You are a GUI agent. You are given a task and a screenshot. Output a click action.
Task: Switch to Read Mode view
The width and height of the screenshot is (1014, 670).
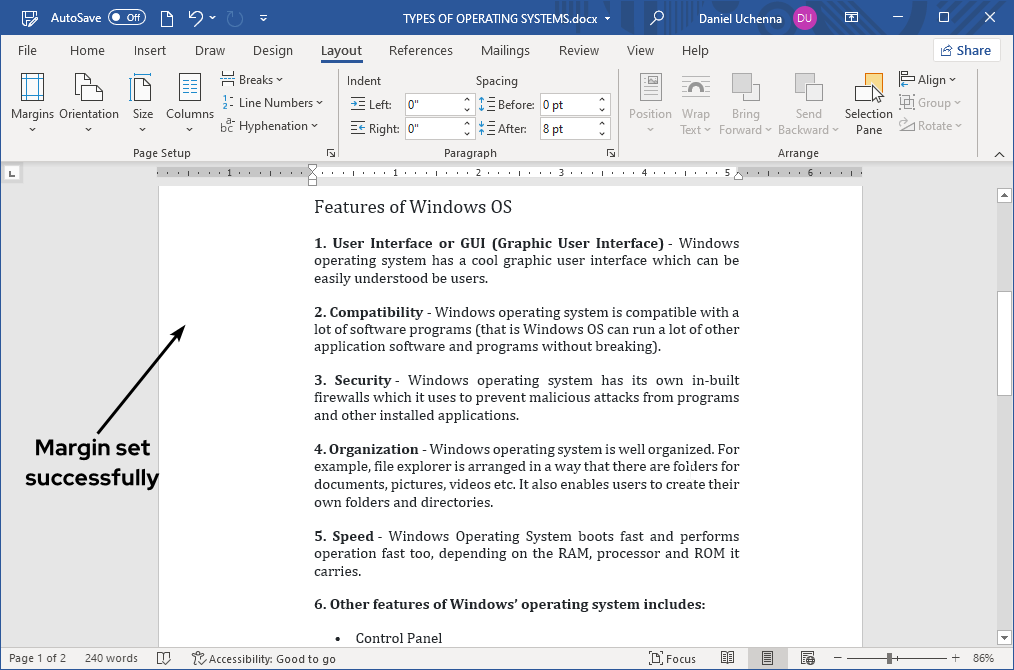pos(728,658)
